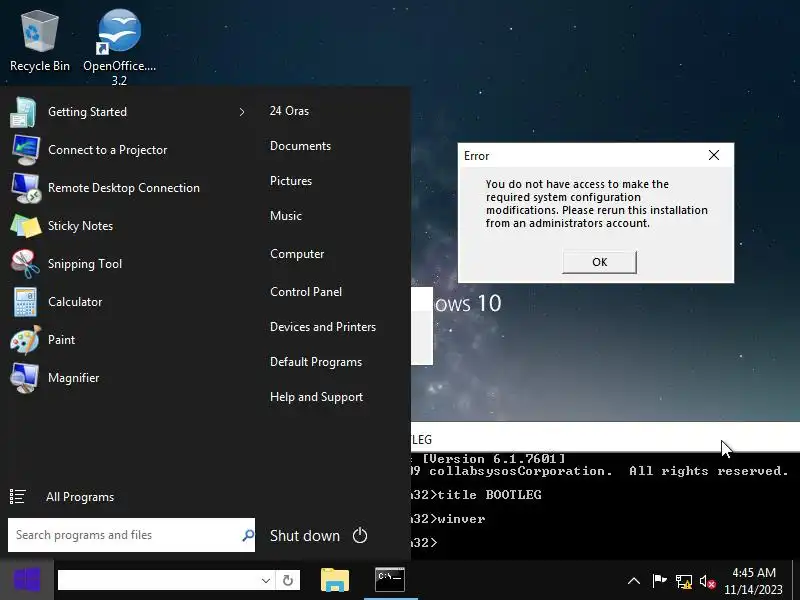Viewport: 800px width, 600px height.
Task: Click the Error dialog title text
Action: pyautogui.click(x=477, y=156)
